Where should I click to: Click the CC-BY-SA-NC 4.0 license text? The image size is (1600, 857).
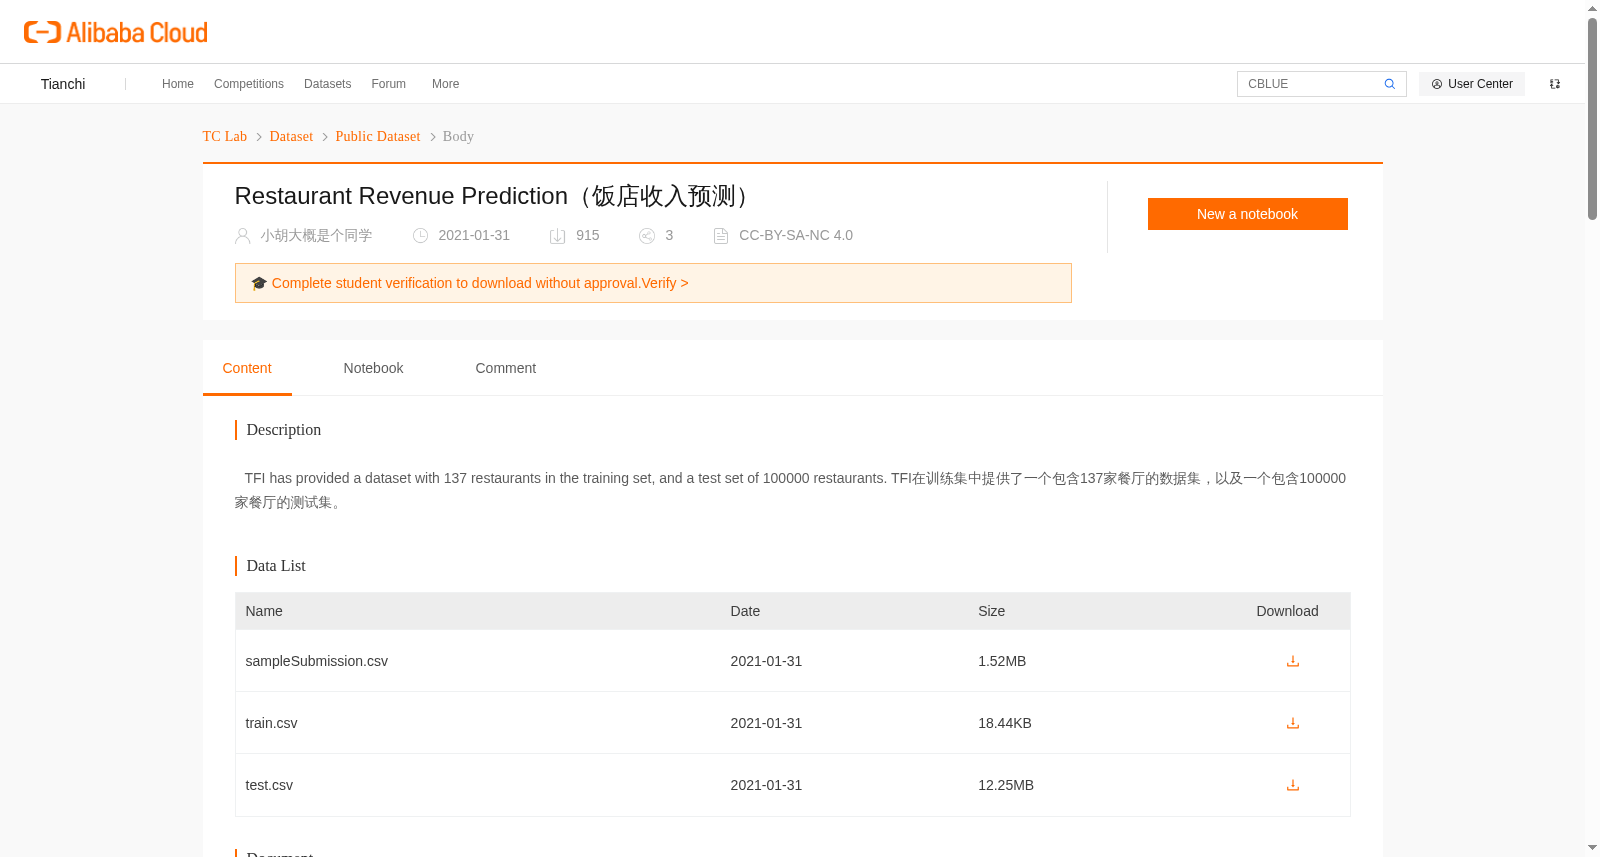796,236
